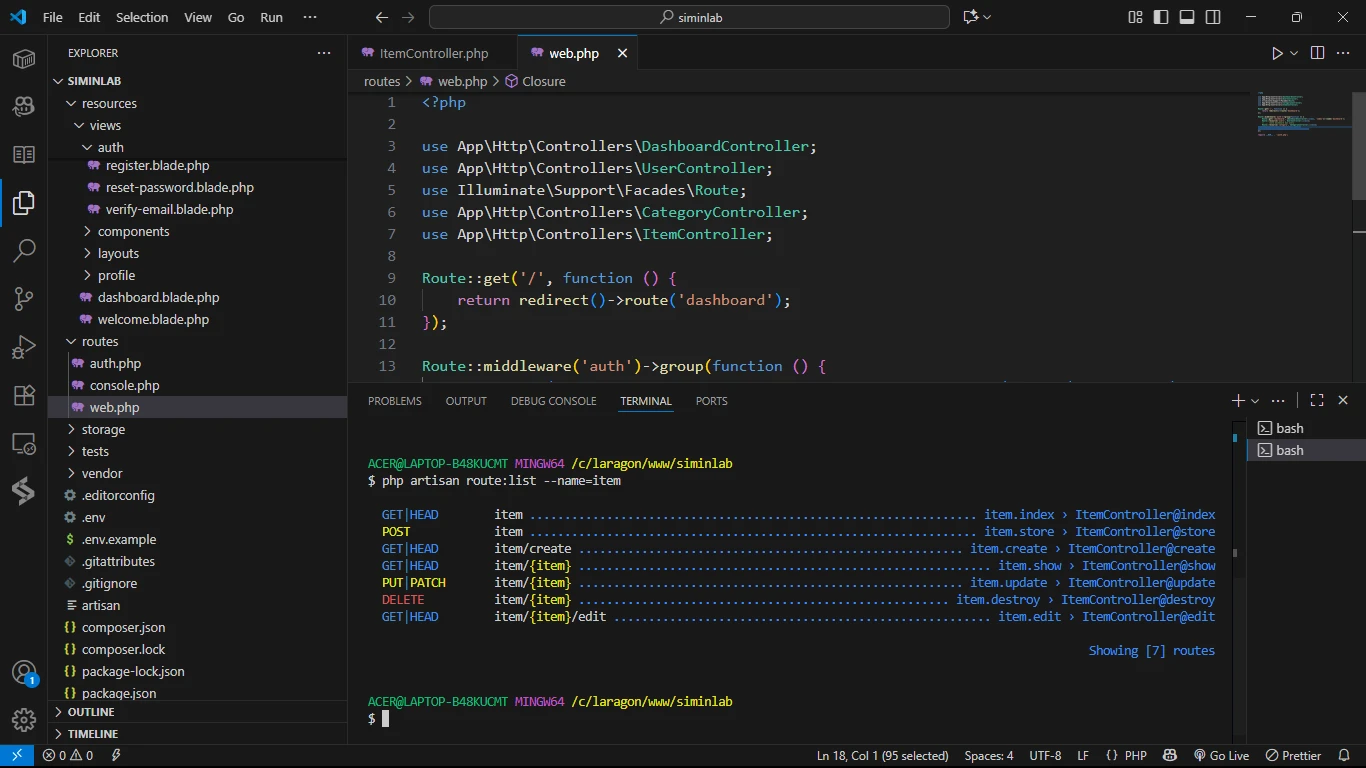Open the Accounts icon in activity bar
Screen dimensions: 1366x768
(x=24, y=673)
